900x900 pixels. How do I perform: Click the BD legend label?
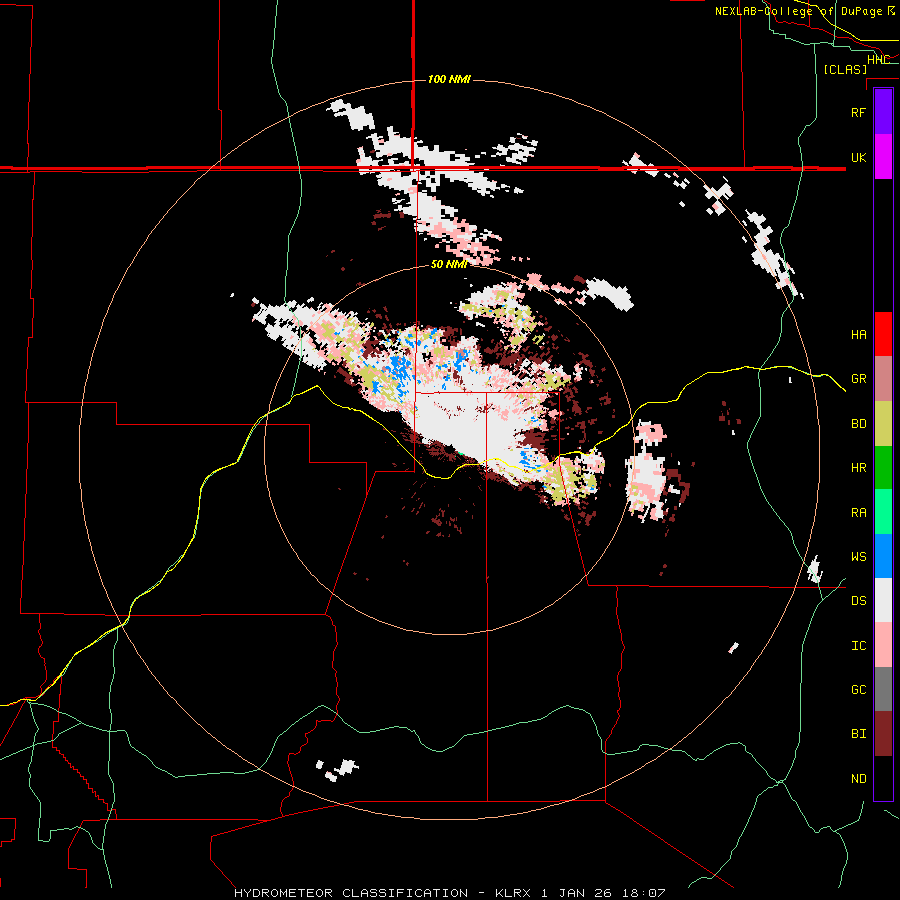[x=858, y=424]
